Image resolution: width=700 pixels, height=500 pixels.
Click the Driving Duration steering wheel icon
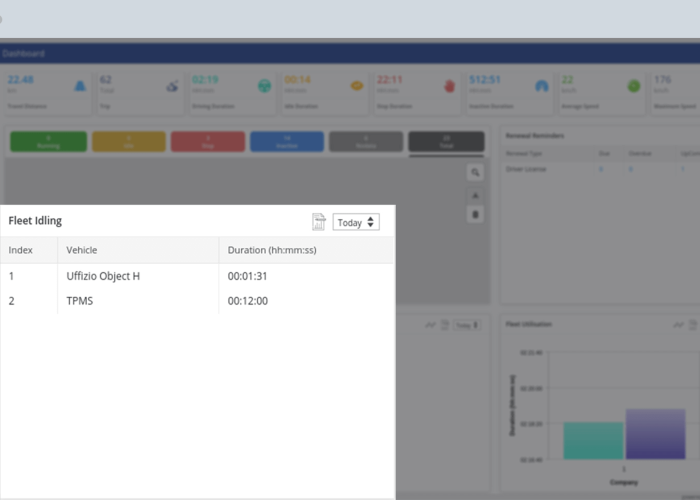click(264, 86)
